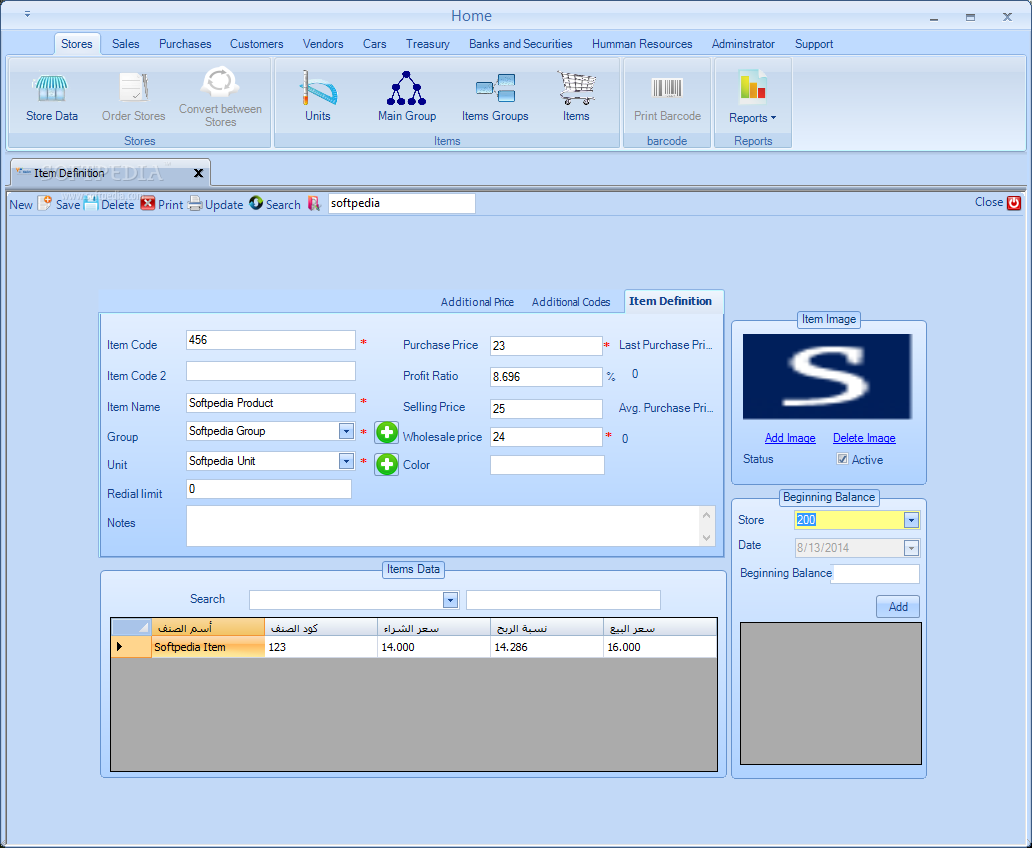Open the Vendors ribbon tab
Screen dimensions: 1032x848
(x=323, y=44)
